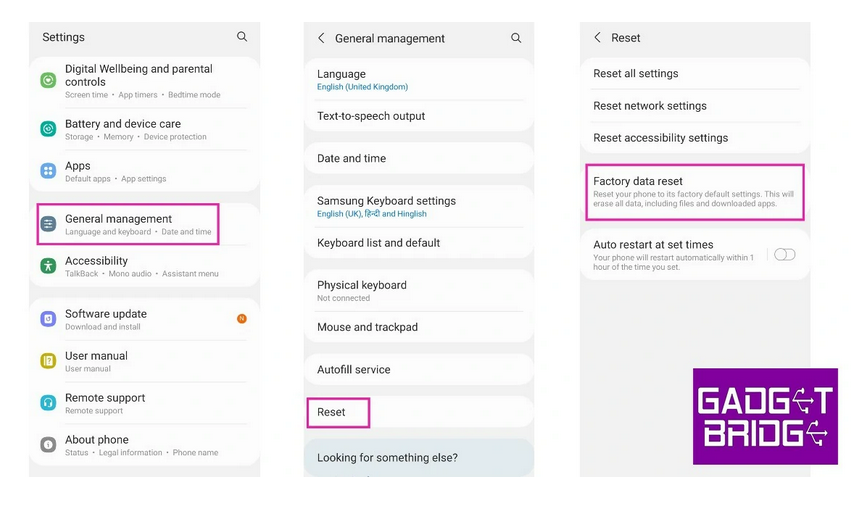Click search icon in General management
The height and width of the screenshot is (505, 851).
[516, 38]
